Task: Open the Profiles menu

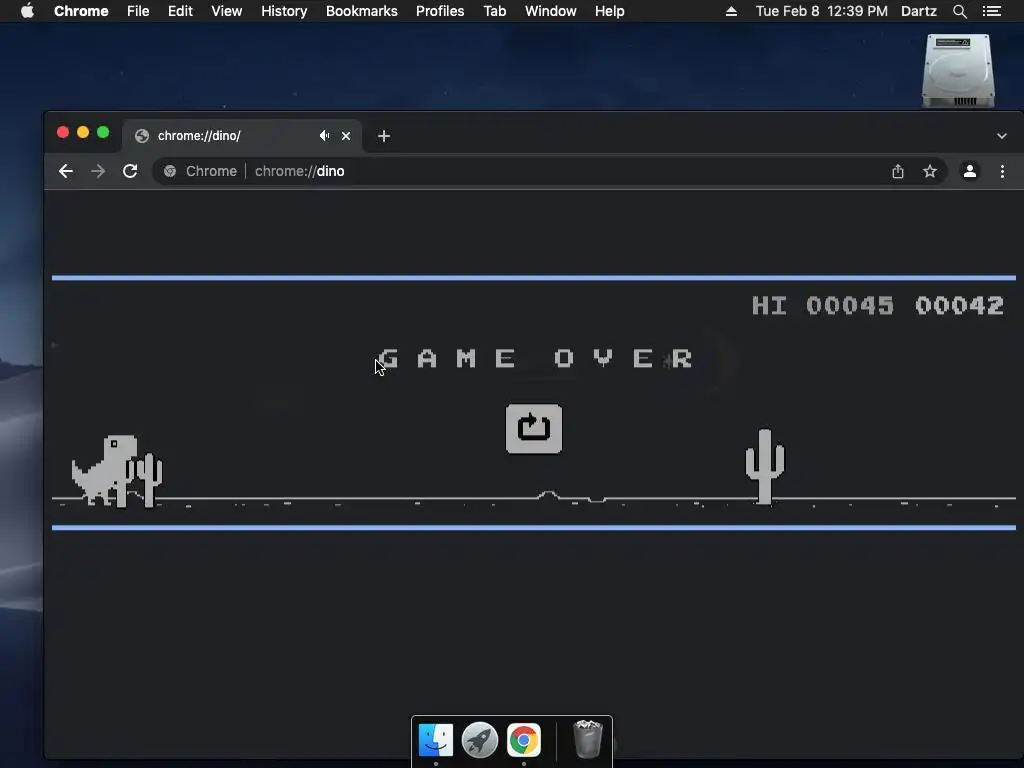Action: click(x=440, y=11)
